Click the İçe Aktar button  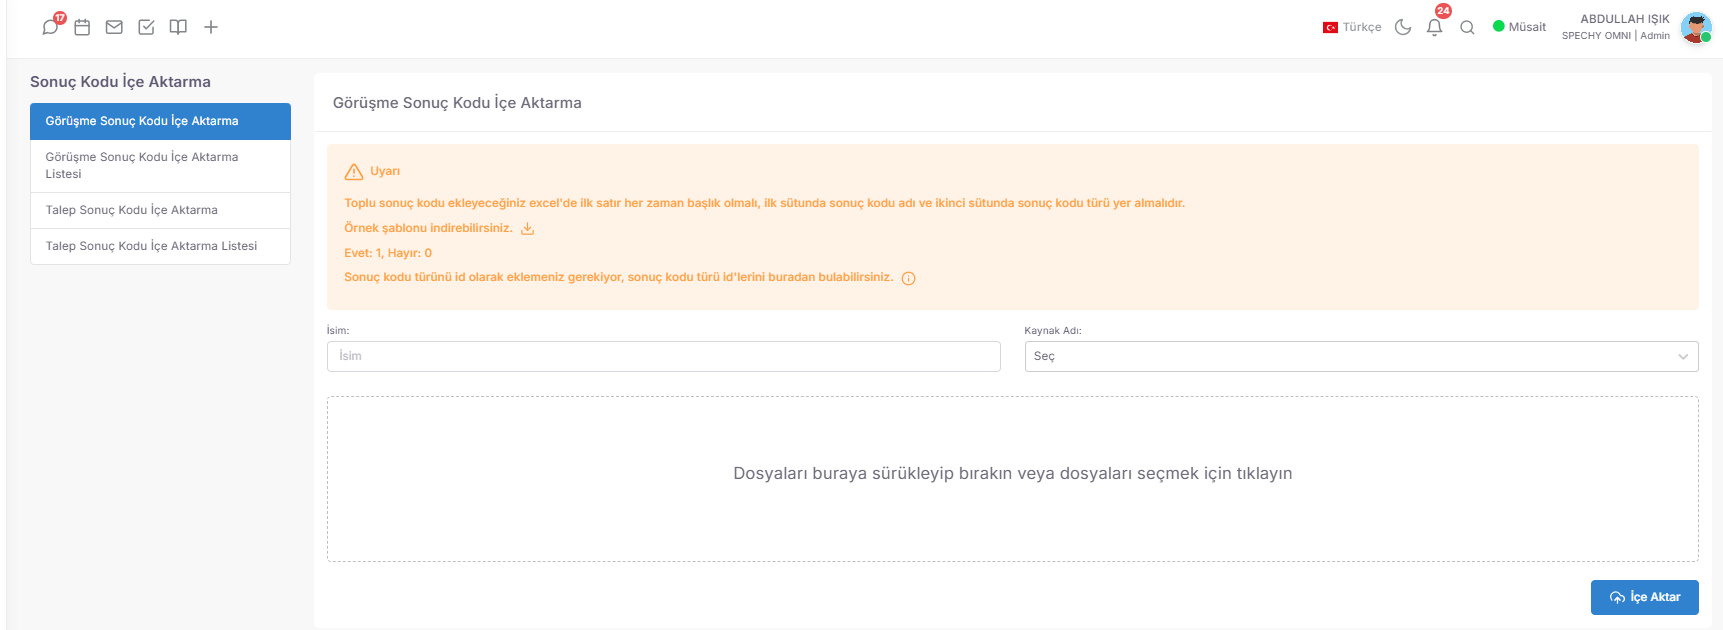1644,597
